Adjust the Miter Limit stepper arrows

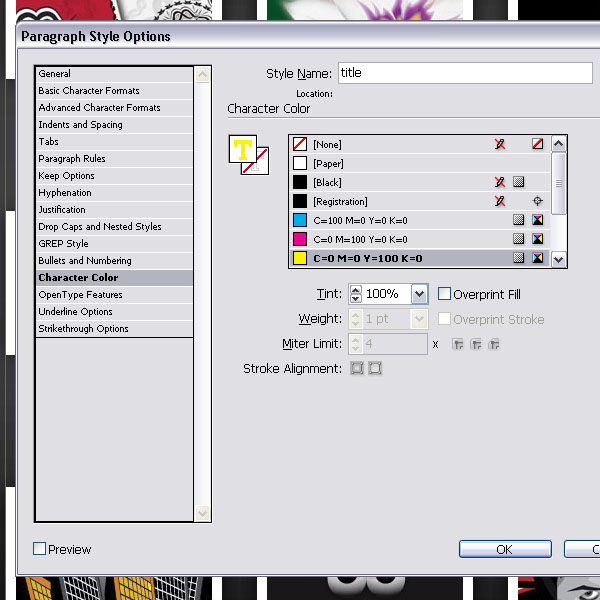pyautogui.click(x=356, y=344)
